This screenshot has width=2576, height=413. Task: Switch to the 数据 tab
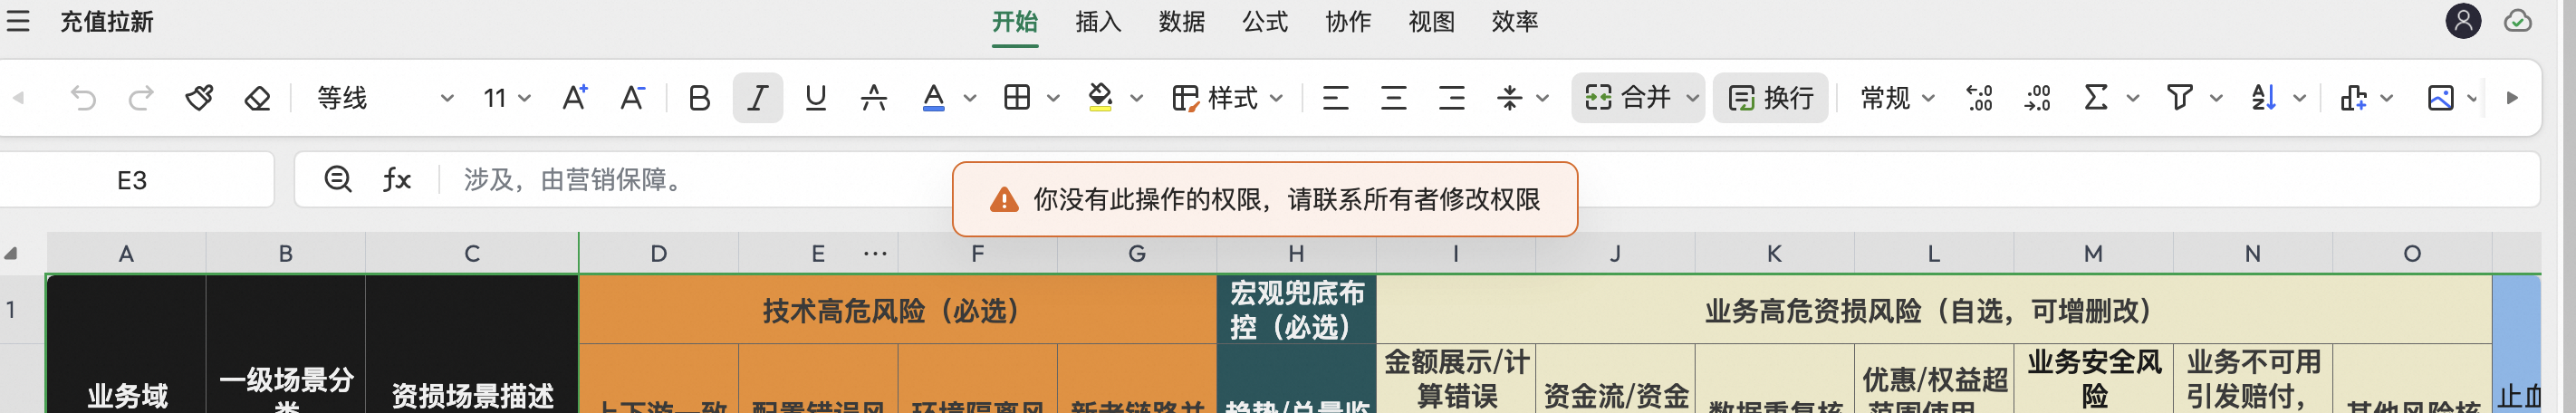[x=1181, y=22]
